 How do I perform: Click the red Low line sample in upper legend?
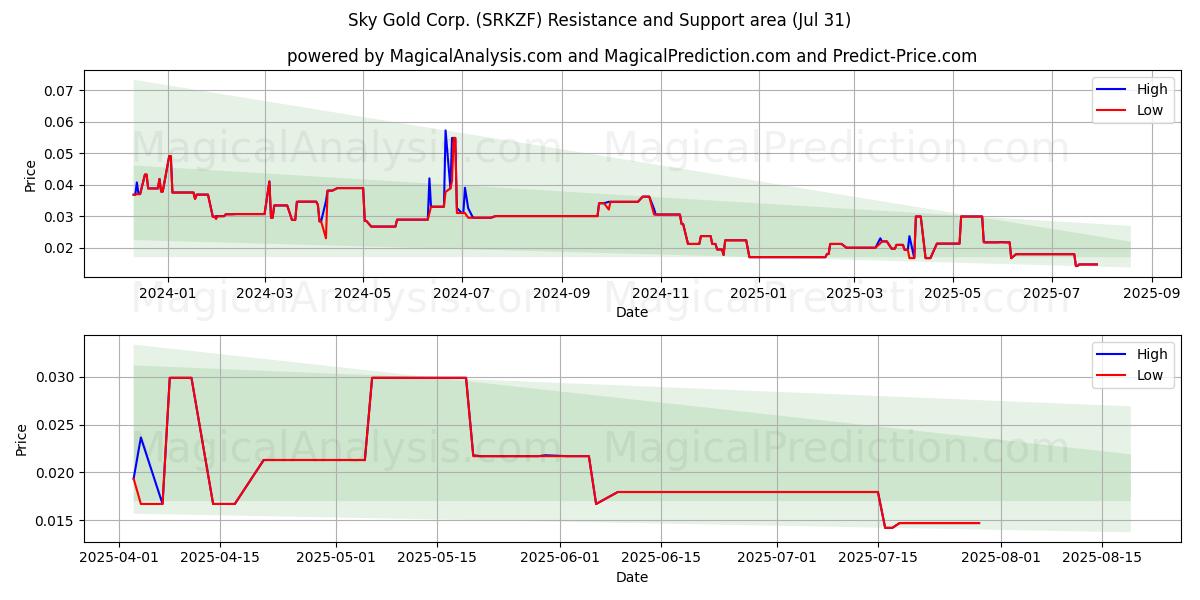coord(1112,111)
